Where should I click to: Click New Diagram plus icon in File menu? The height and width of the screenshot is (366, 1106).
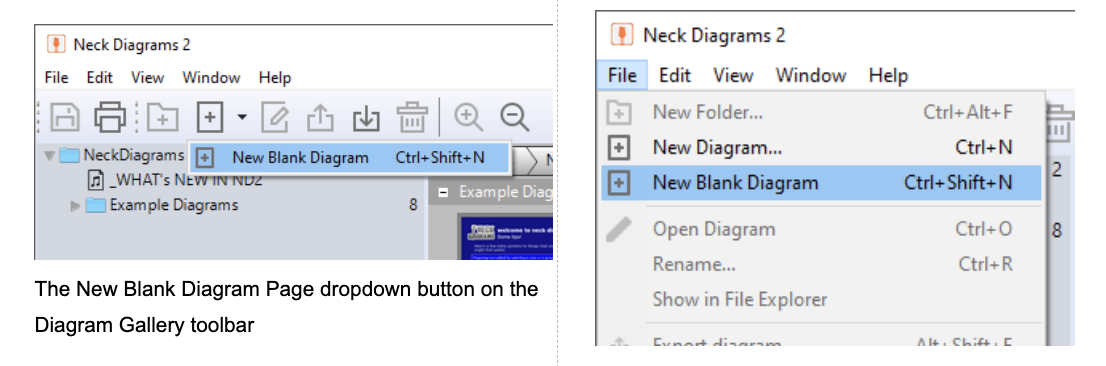[x=619, y=147]
